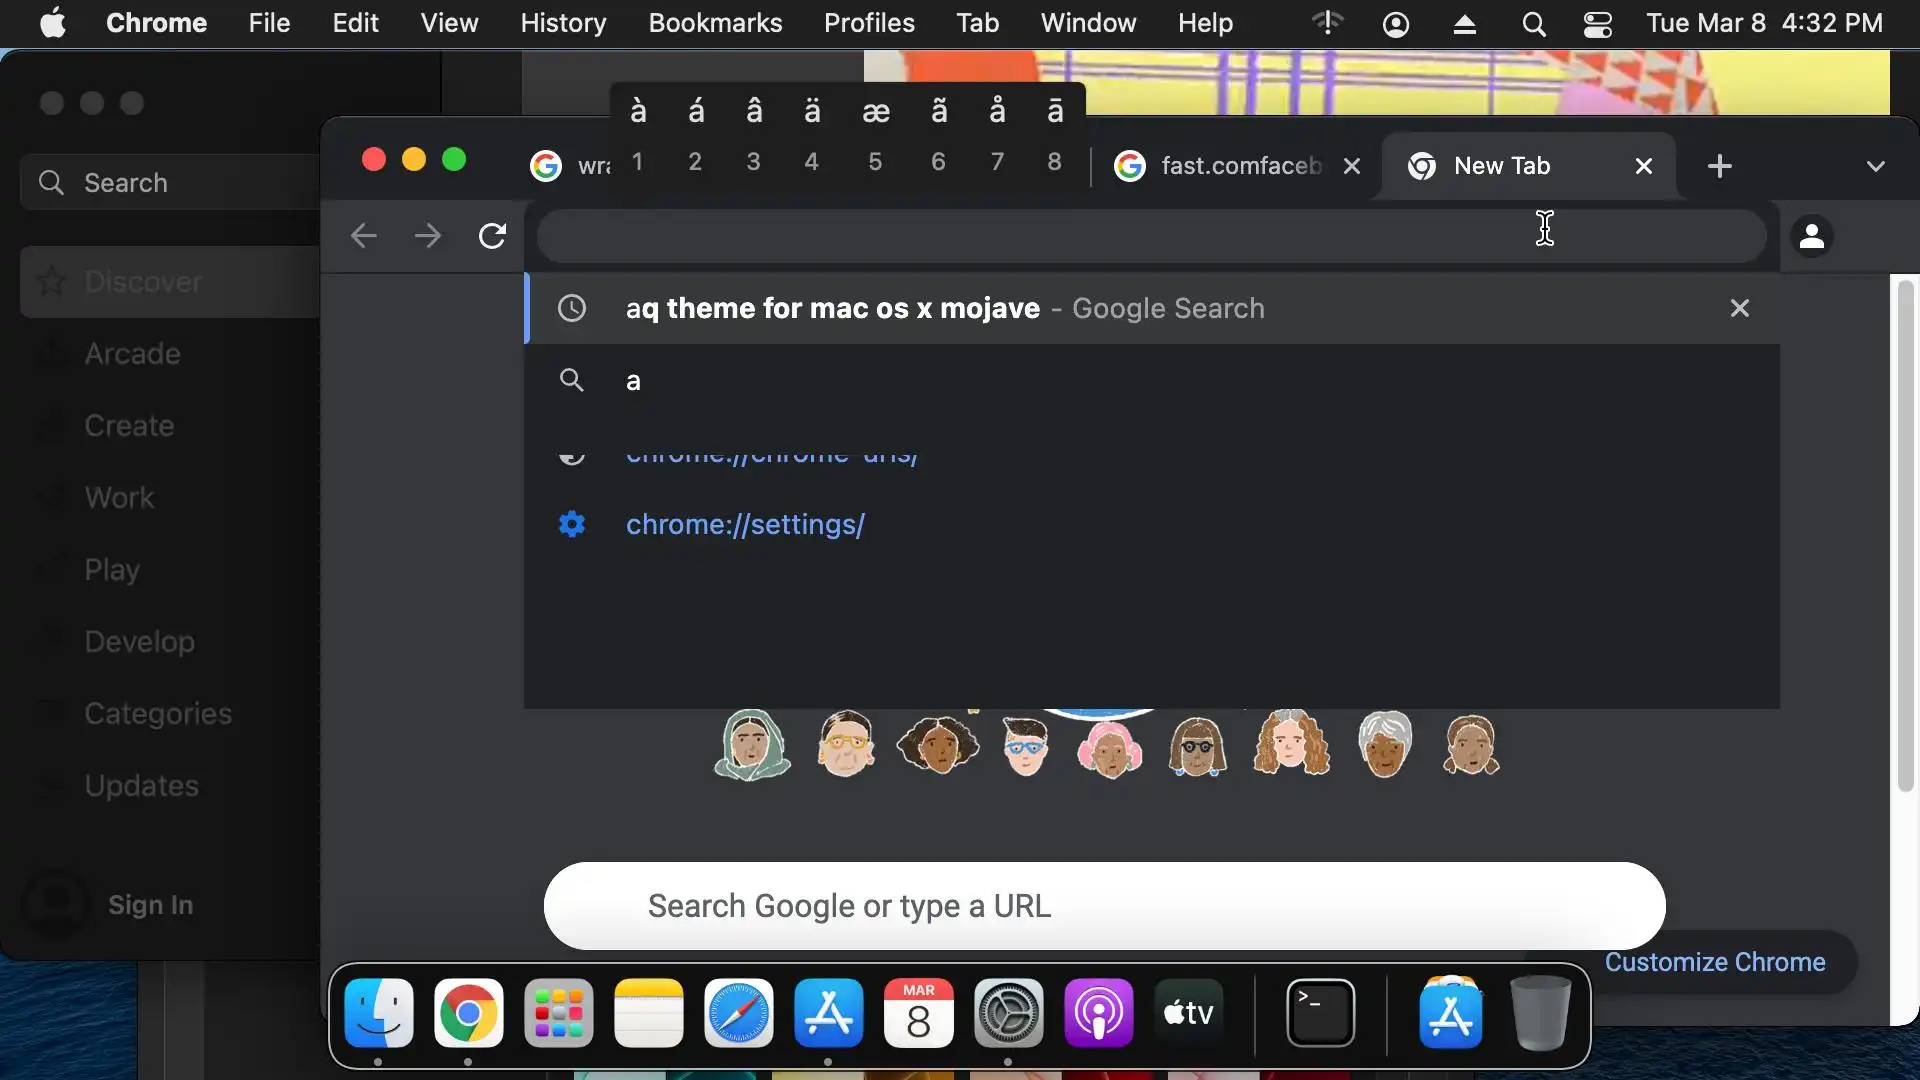Image resolution: width=1920 pixels, height=1080 pixels.
Task: Open the chrome://settings/ suggestion
Action: (745, 524)
